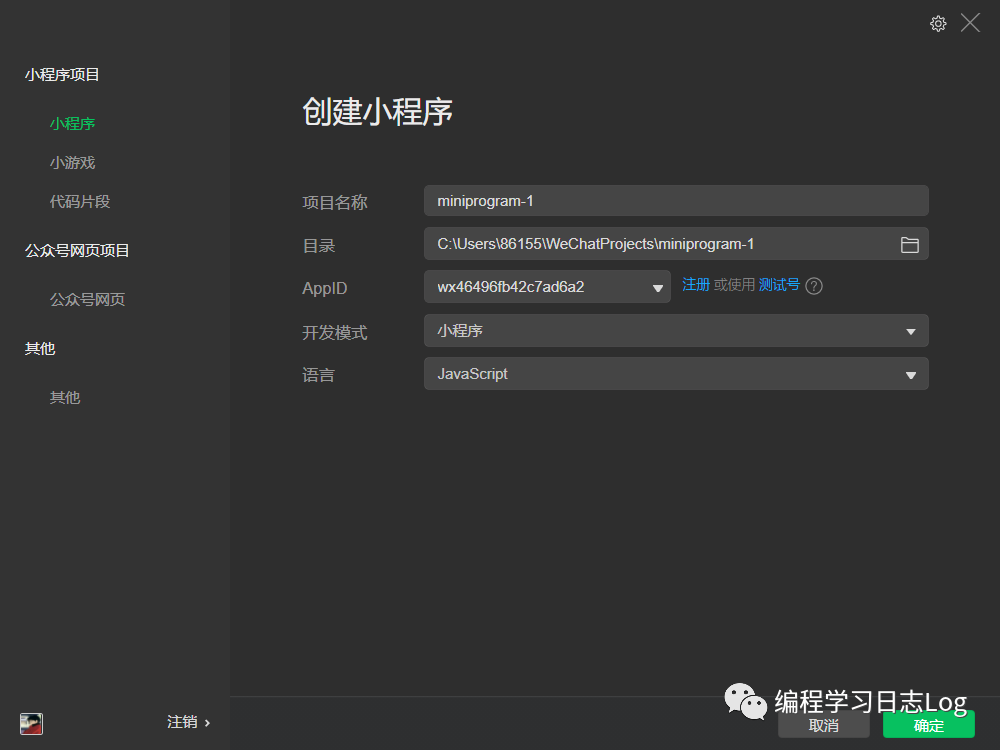
Task: Show AppID help question mark icon
Action: click(x=814, y=286)
